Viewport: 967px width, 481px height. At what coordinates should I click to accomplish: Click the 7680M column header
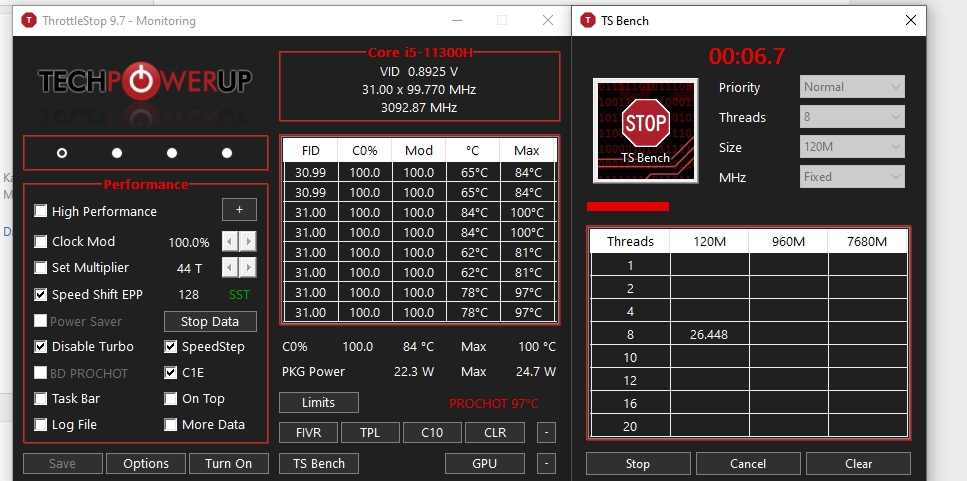point(867,241)
